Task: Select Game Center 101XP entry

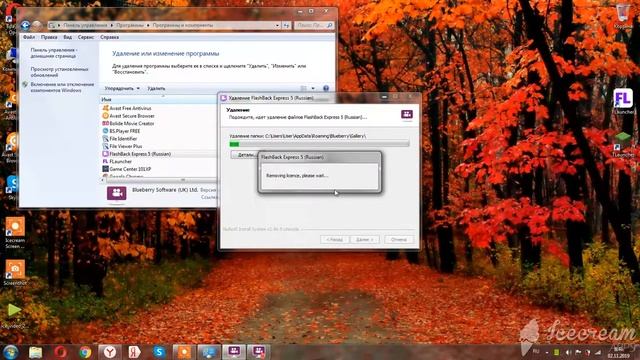Action: [x=126, y=169]
